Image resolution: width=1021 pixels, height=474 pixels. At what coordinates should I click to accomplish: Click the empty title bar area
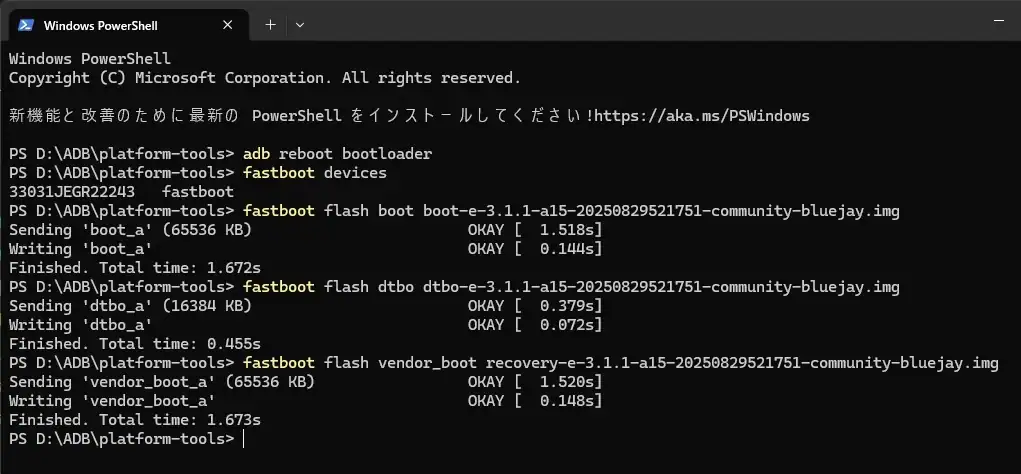(650, 22)
